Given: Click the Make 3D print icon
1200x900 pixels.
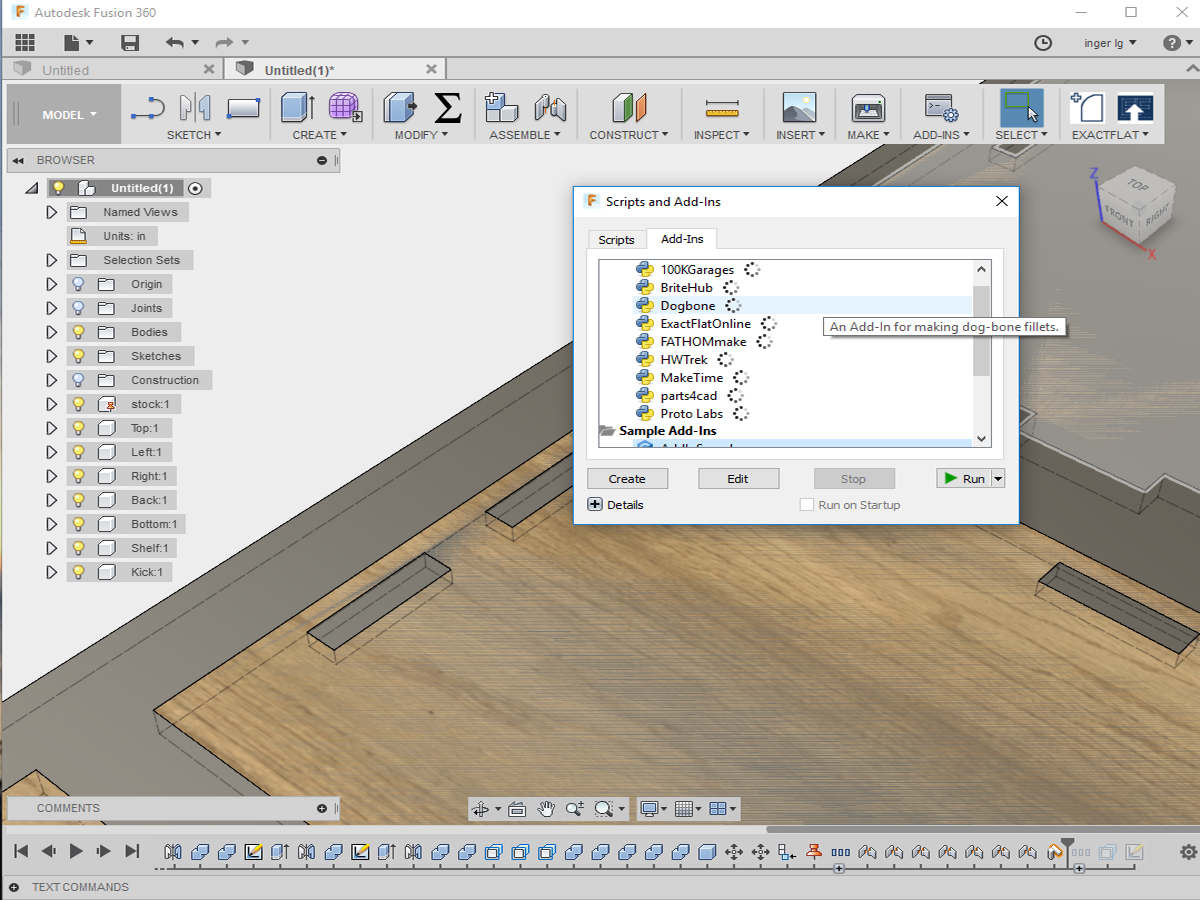Looking at the screenshot, I should pyautogui.click(x=868, y=107).
